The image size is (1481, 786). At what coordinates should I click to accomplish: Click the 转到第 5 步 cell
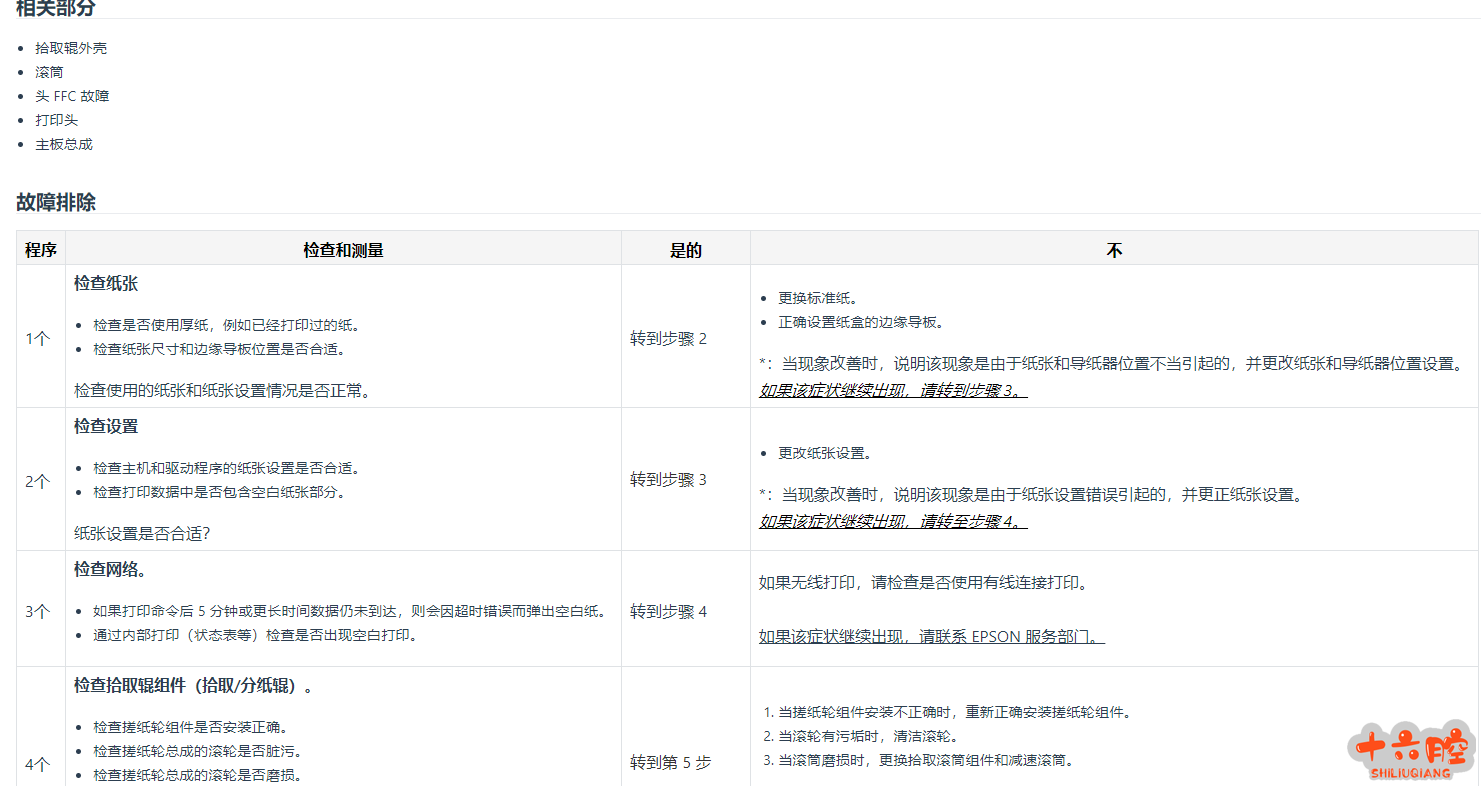click(x=670, y=762)
